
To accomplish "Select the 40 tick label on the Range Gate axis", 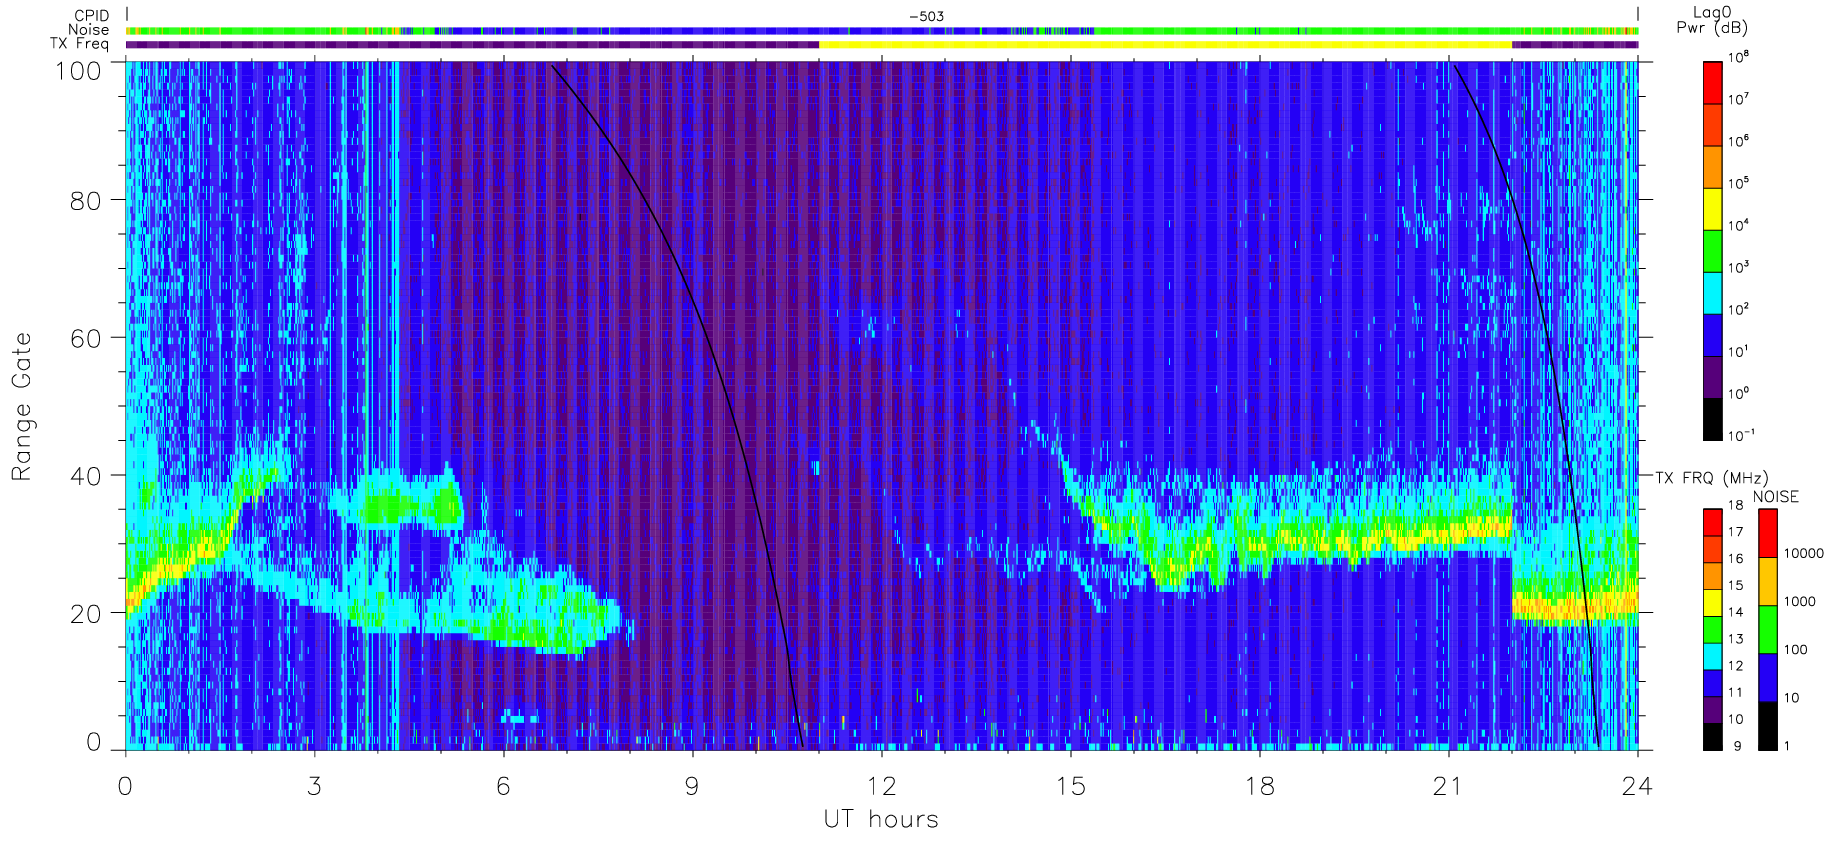I will 86,476.
